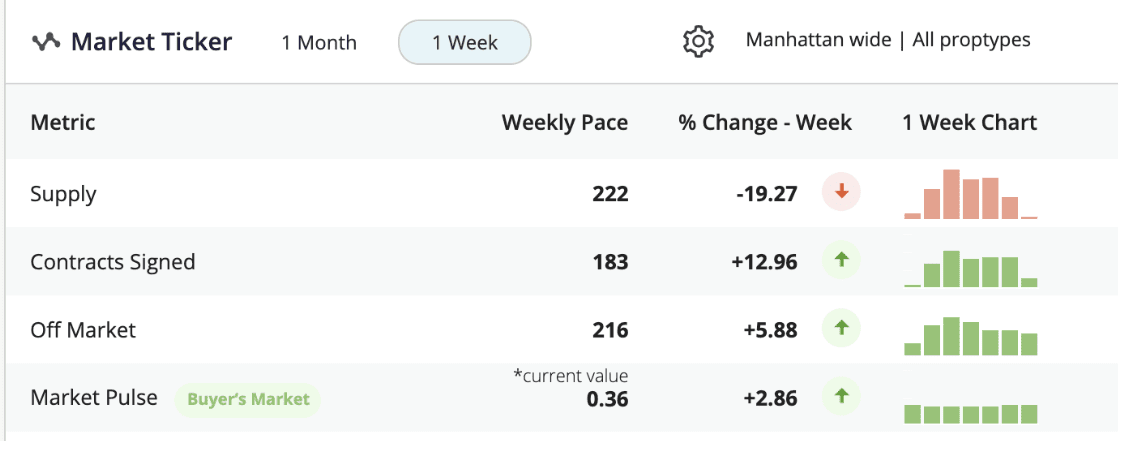
Task: Click the Market Pulse metric label
Action: coord(94,398)
